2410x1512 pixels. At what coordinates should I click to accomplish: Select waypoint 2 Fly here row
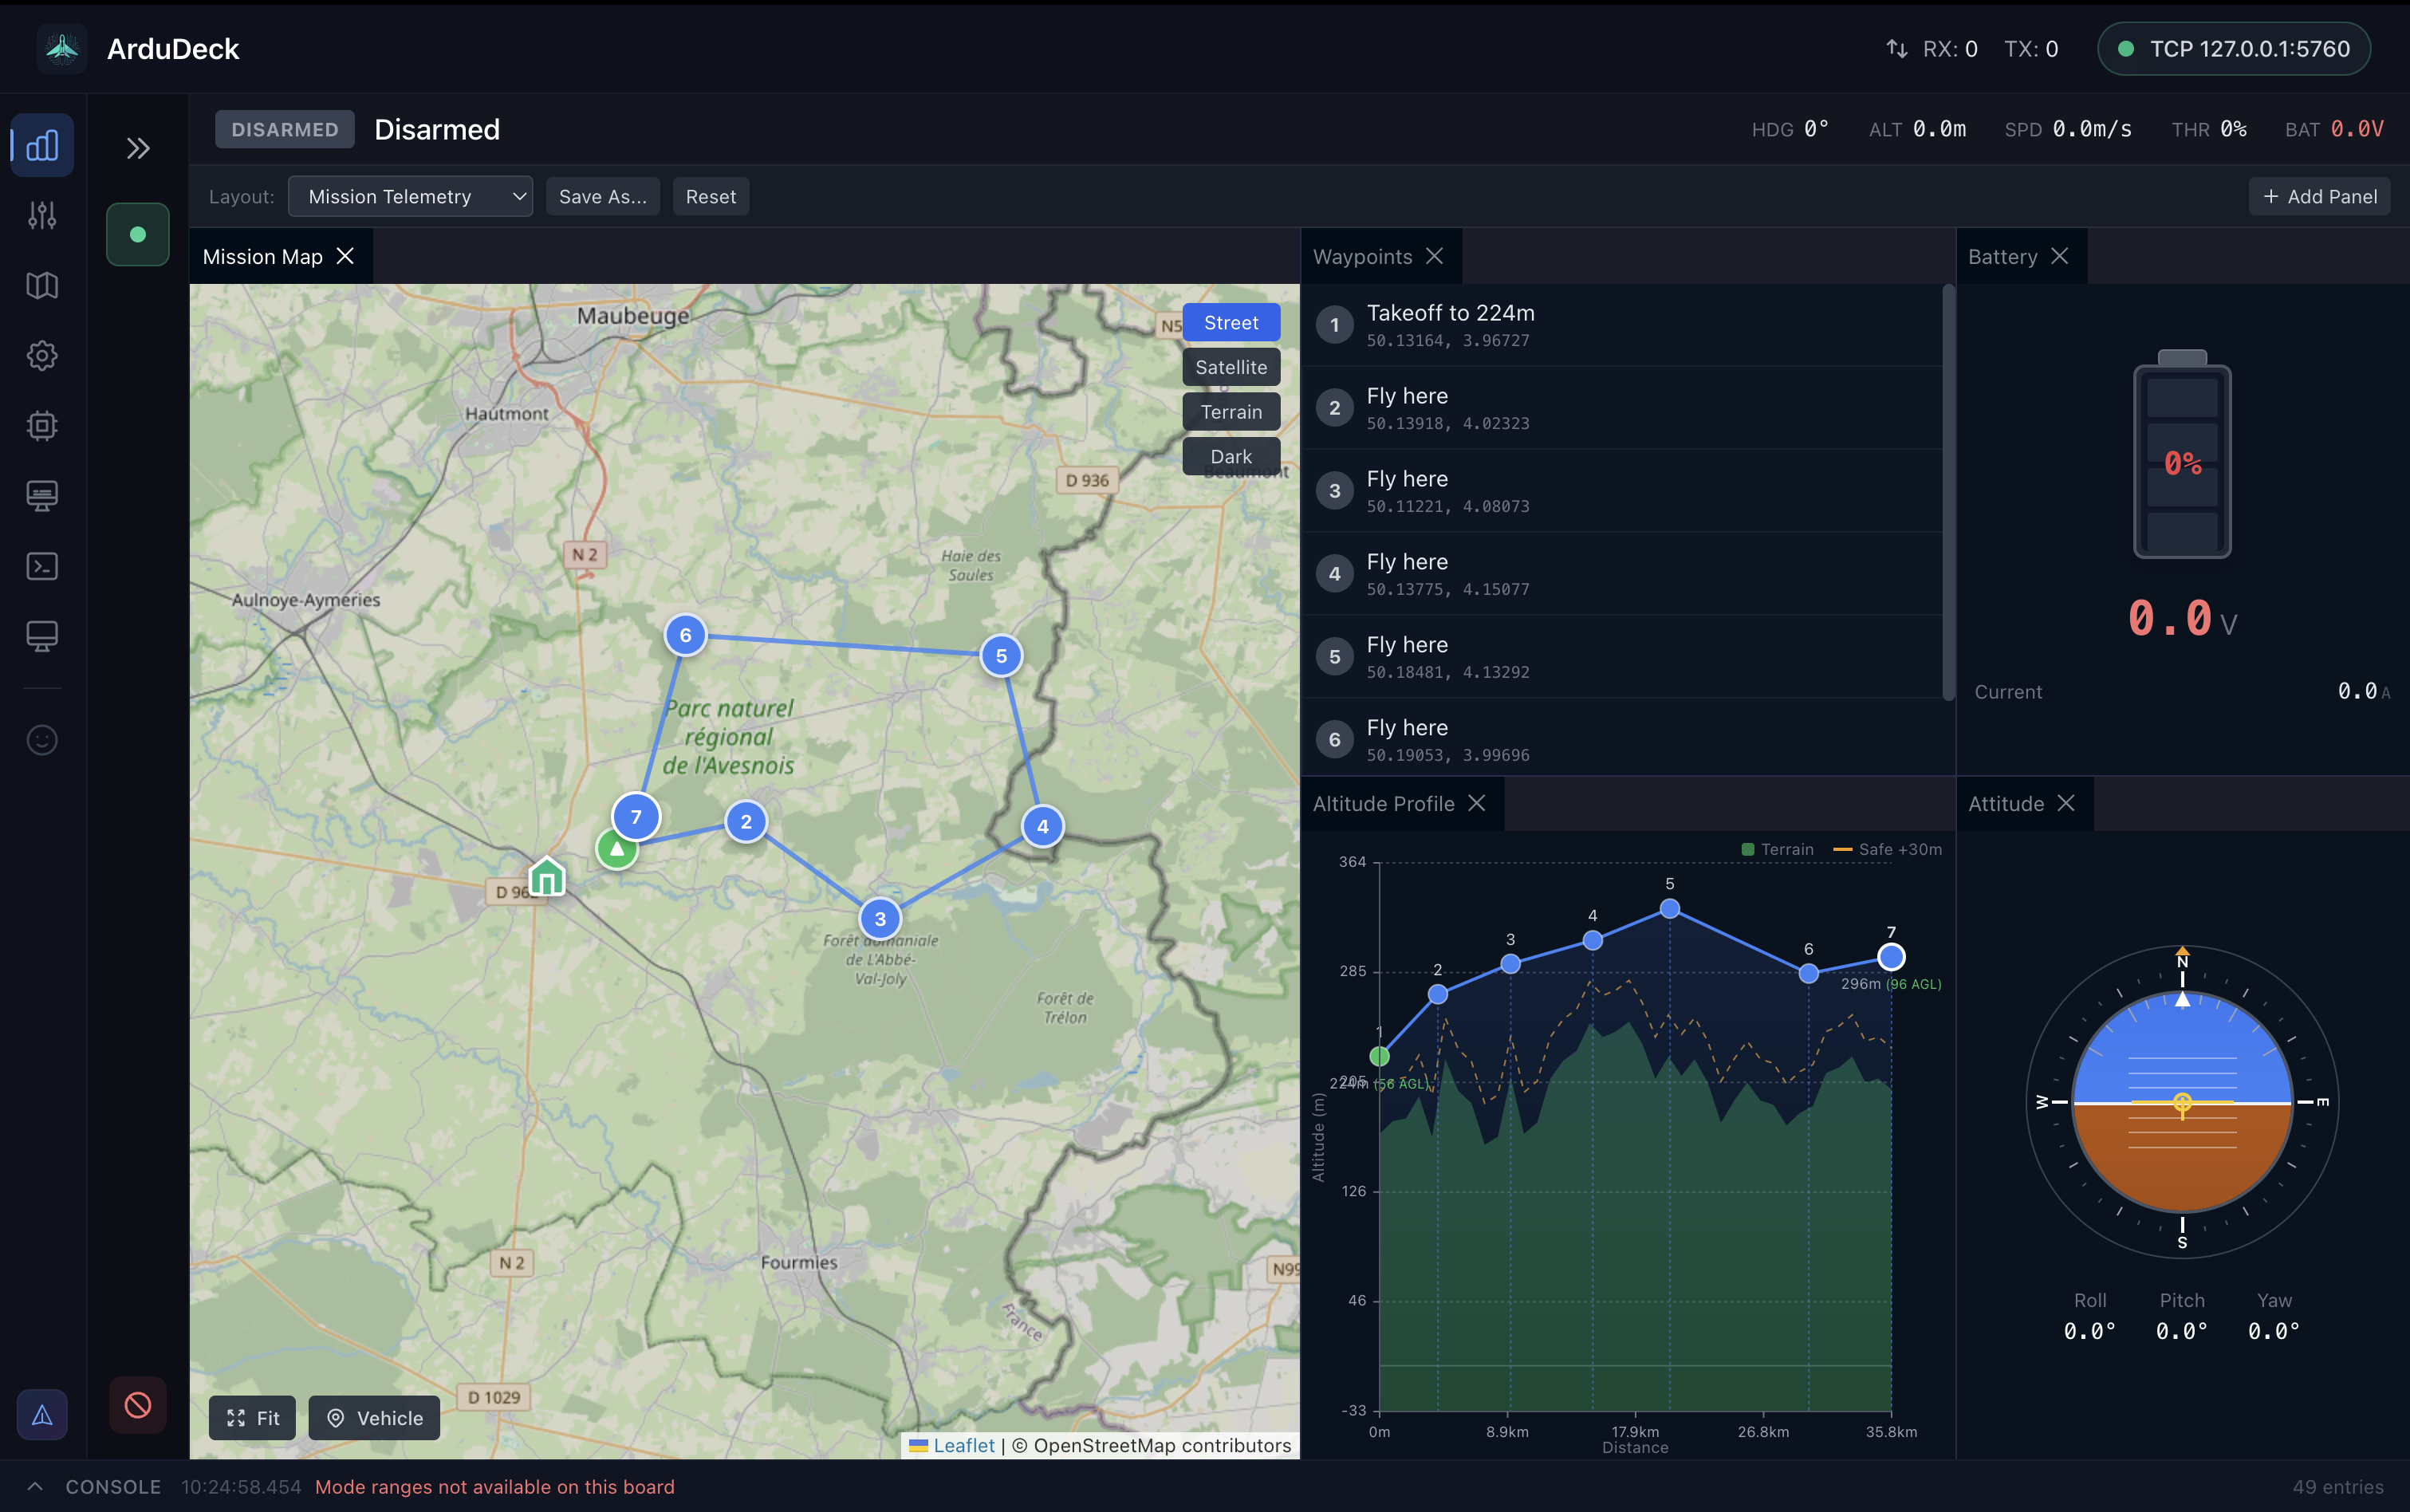pyautogui.click(x=1621, y=408)
